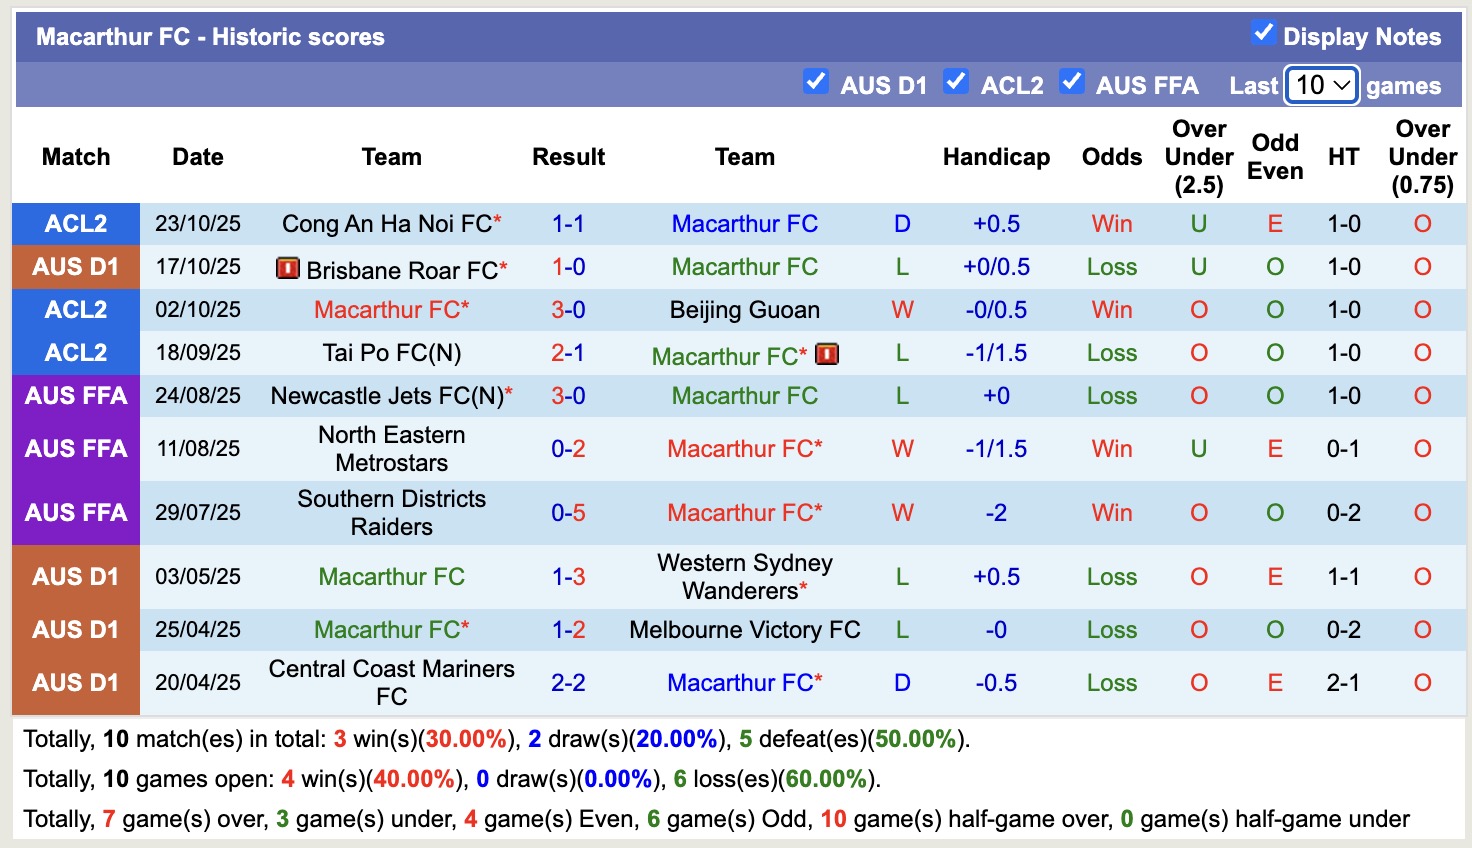Select Western Sydney Wanderers team name
The height and width of the screenshot is (848, 1472).
[x=744, y=576]
